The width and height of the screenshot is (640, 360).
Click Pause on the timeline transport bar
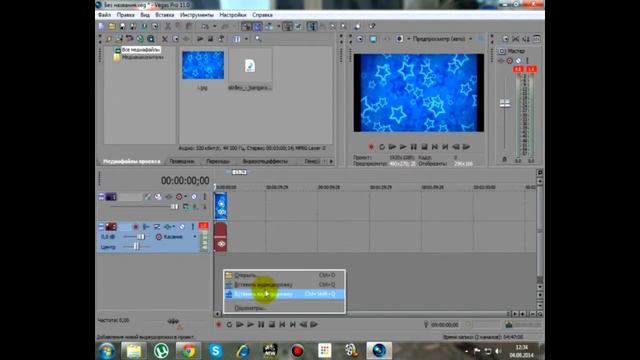pos(261,325)
